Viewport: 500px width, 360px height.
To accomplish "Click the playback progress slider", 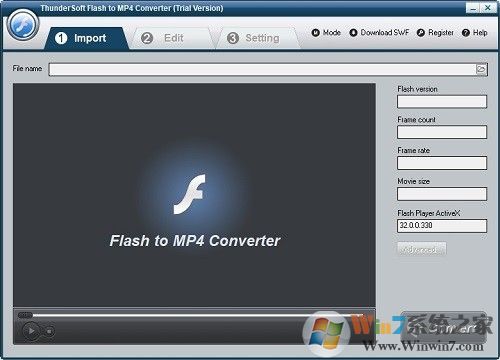I will click(193, 315).
